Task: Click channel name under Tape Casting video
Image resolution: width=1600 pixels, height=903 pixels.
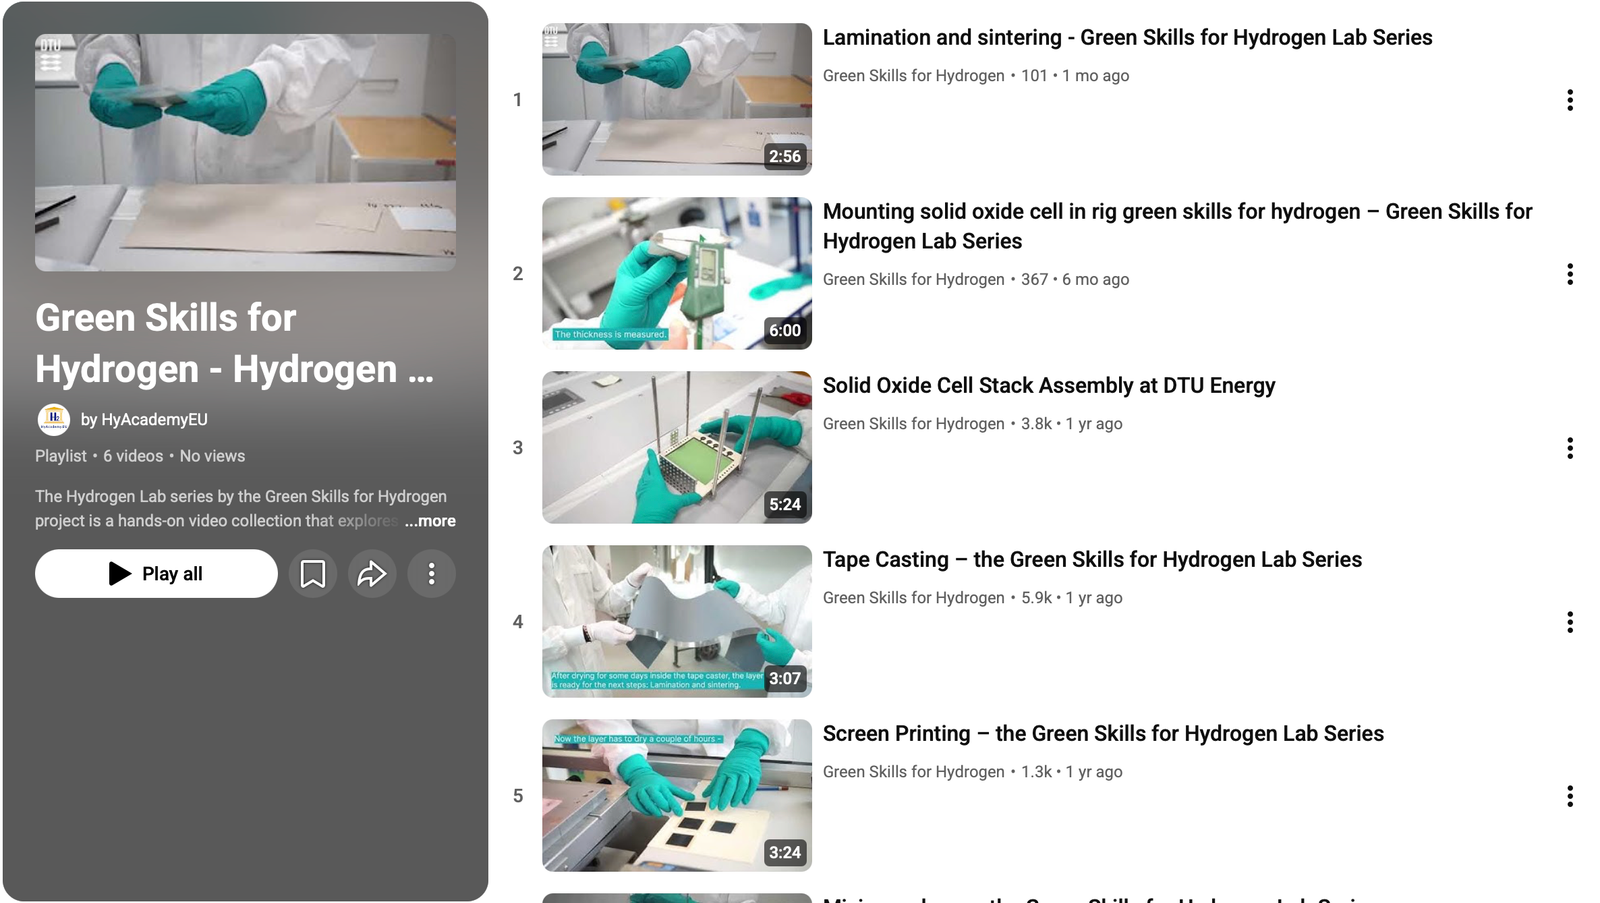Action: pyautogui.click(x=913, y=598)
